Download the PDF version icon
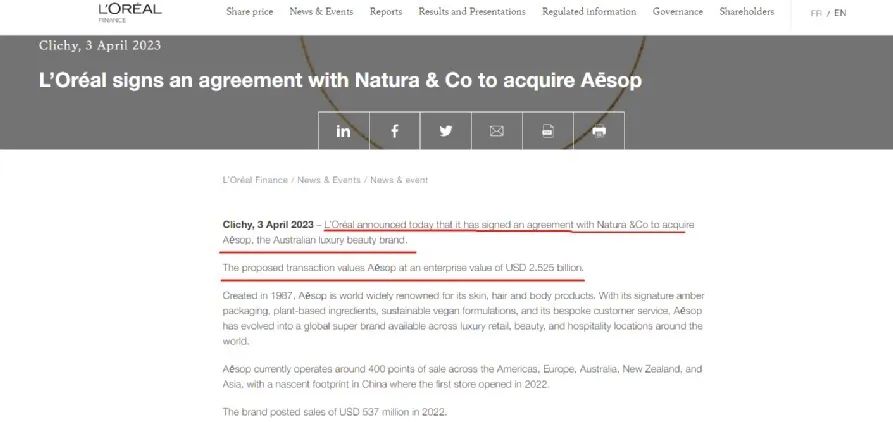This screenshot has width=893, height=422. click(548, 131)
